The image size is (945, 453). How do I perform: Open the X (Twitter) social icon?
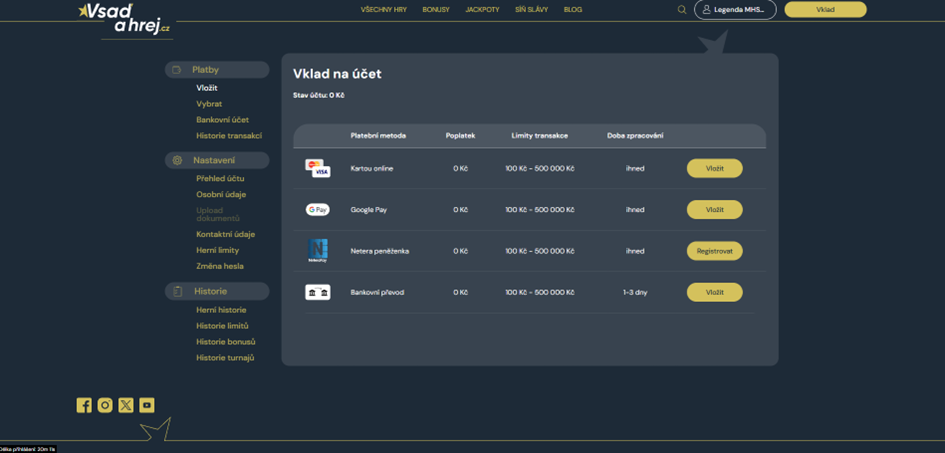pos(125,405)
